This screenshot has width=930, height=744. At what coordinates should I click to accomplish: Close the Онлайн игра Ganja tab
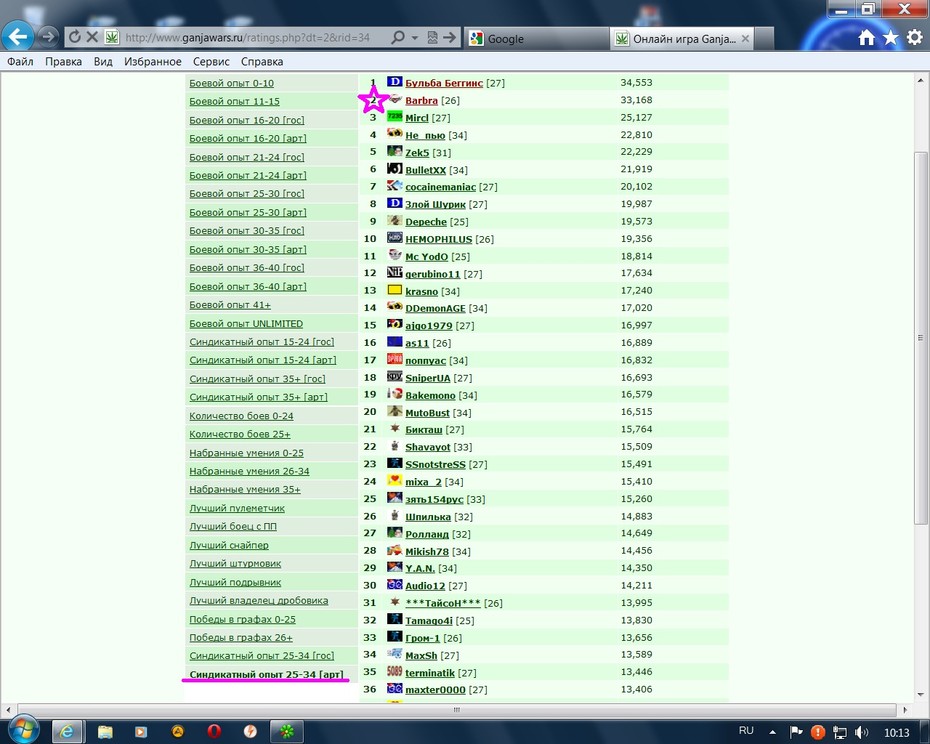click(746, 39)
